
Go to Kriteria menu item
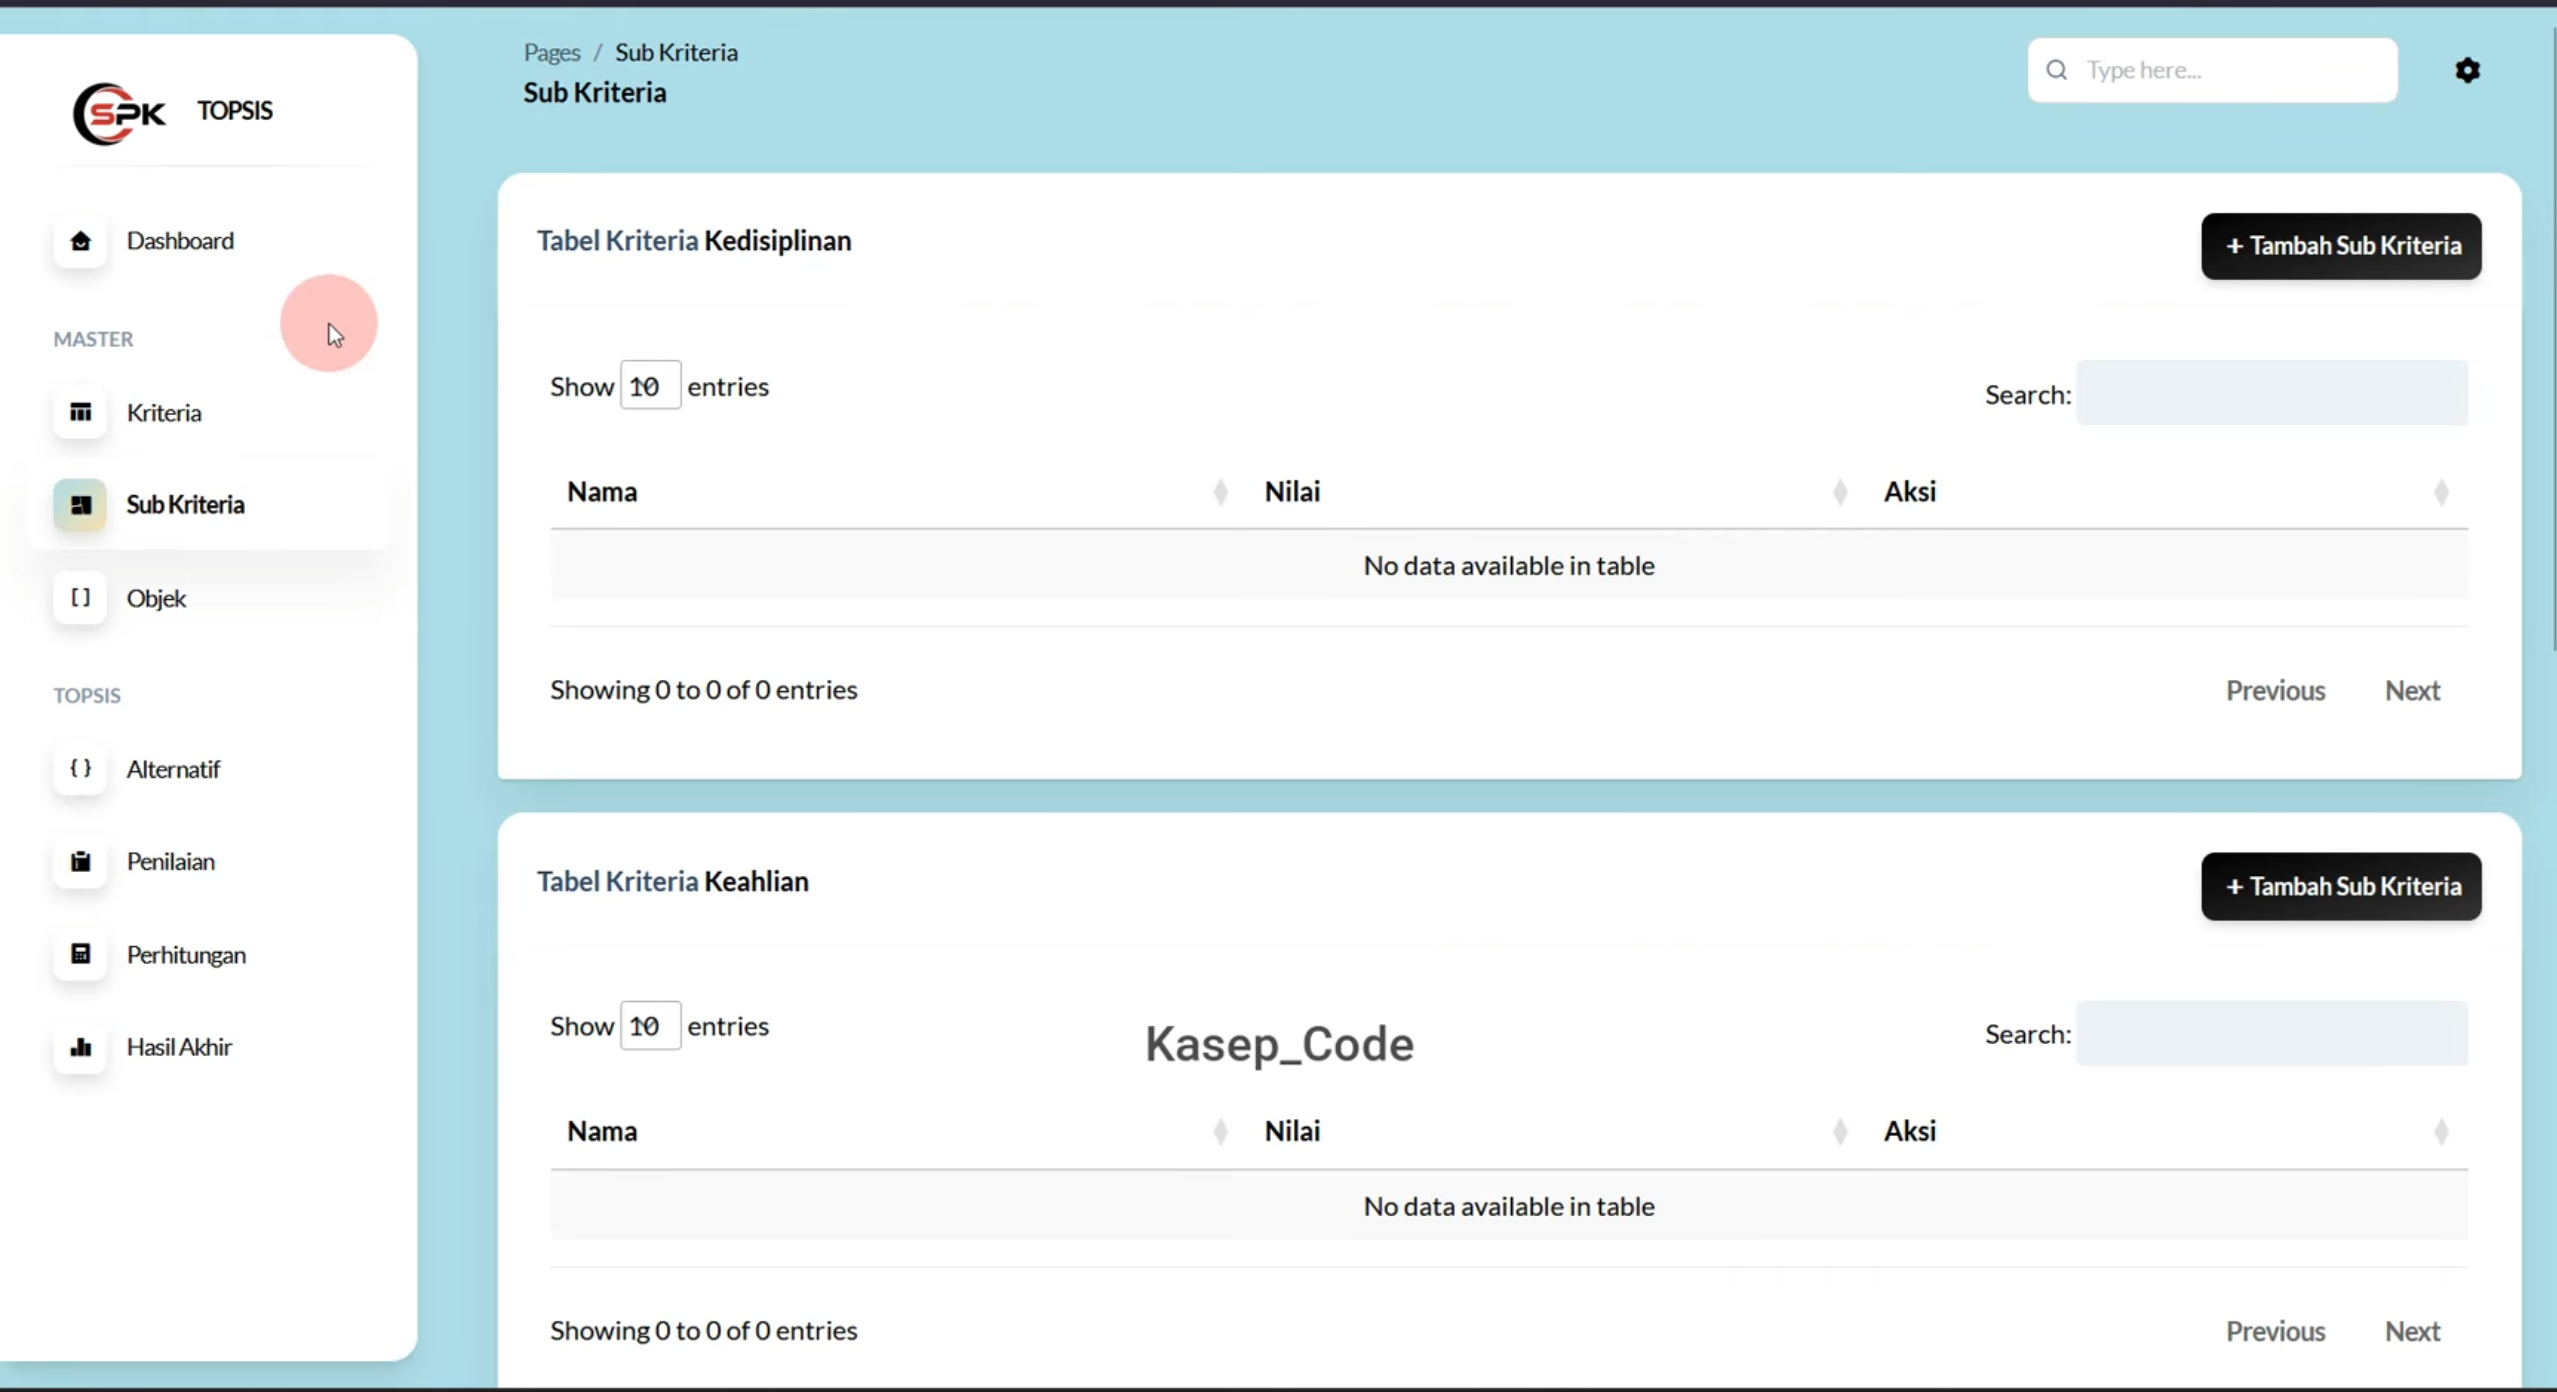[164, 413]
